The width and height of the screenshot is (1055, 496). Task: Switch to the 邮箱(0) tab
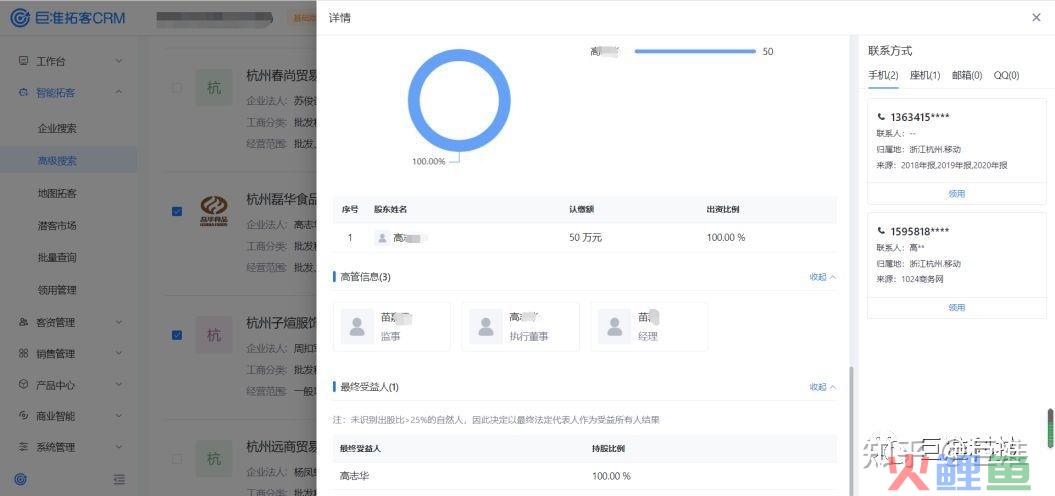click(967, 75)
